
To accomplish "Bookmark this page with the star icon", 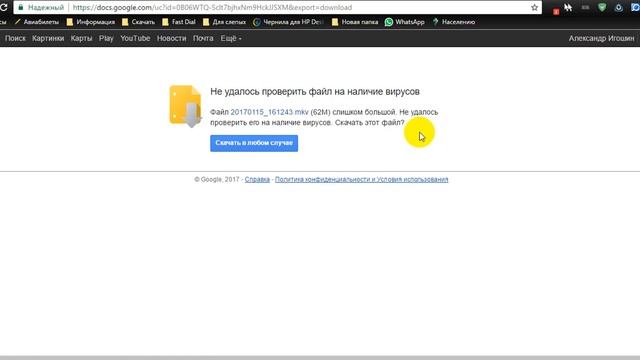I will (x=534, y=7).
